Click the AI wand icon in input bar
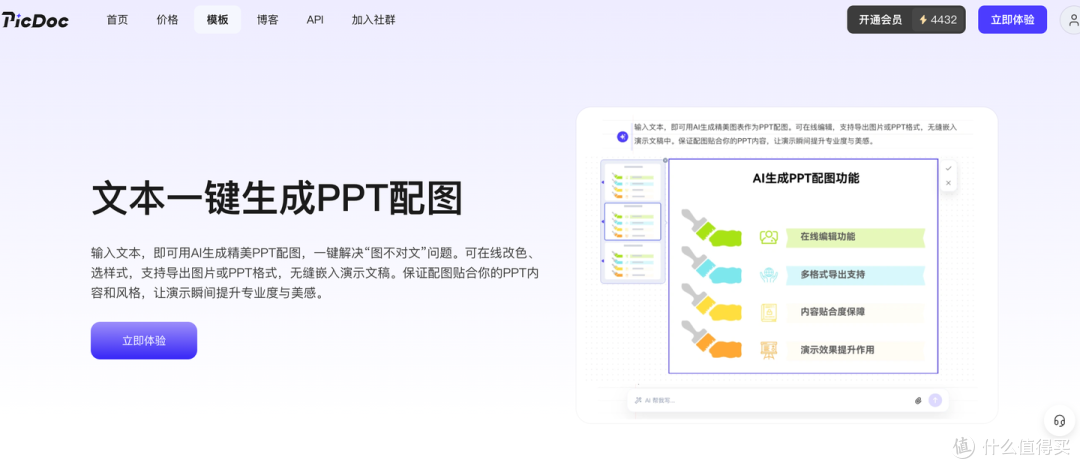This screenshot has height=469, width=1080. point(638,400)
